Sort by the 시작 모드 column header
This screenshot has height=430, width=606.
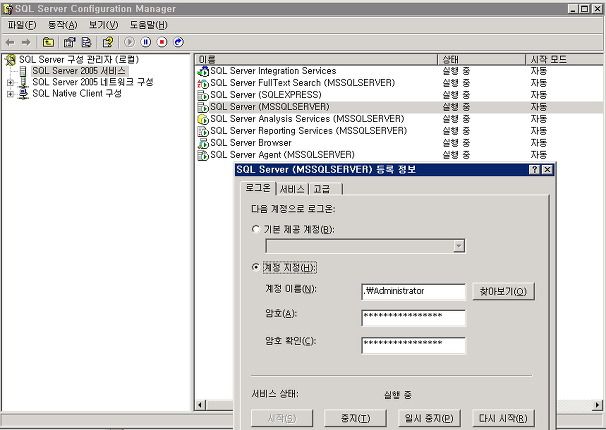[564, 59]
